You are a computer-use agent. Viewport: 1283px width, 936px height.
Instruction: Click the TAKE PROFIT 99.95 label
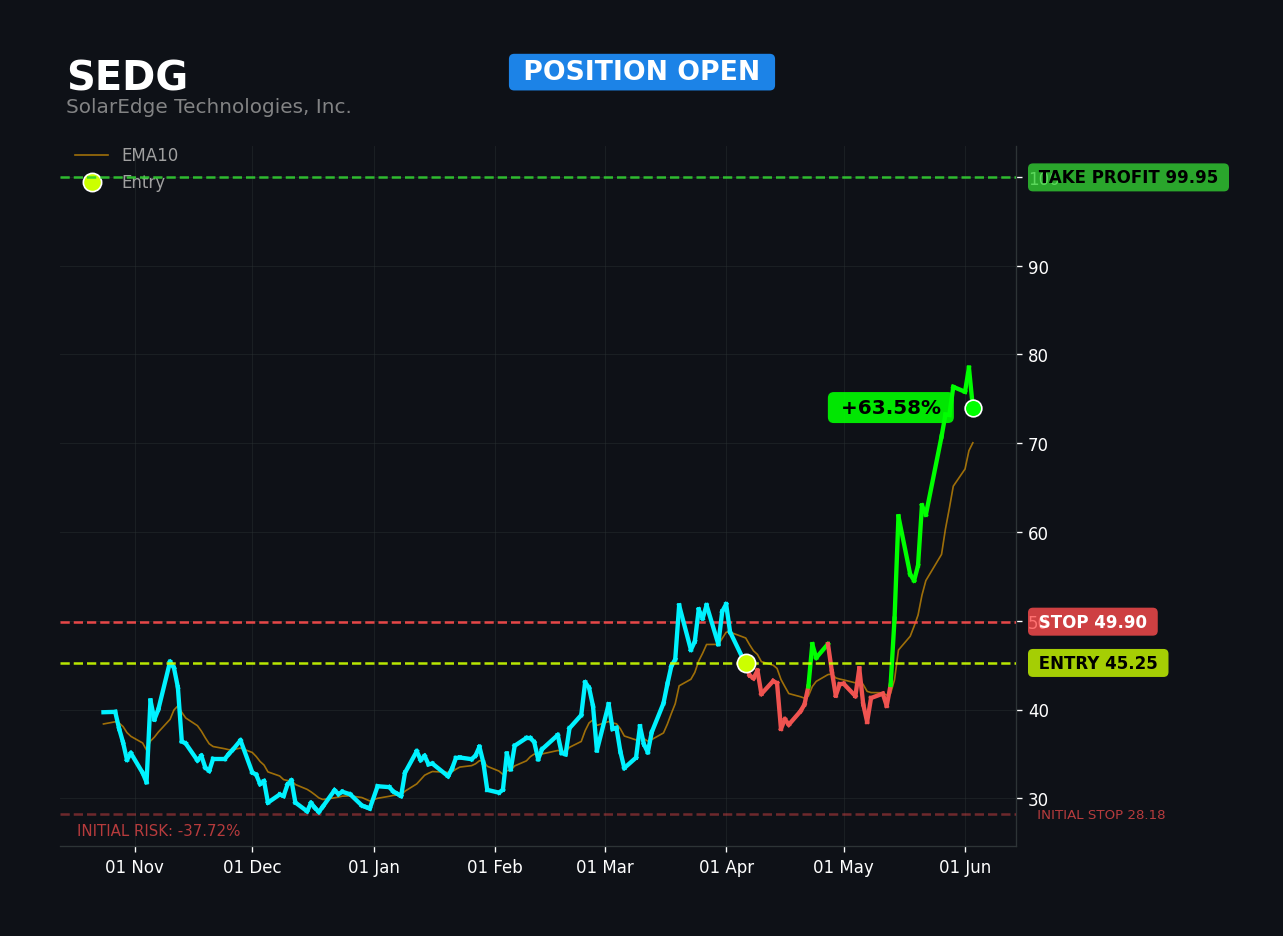(x=1128, y=178)
